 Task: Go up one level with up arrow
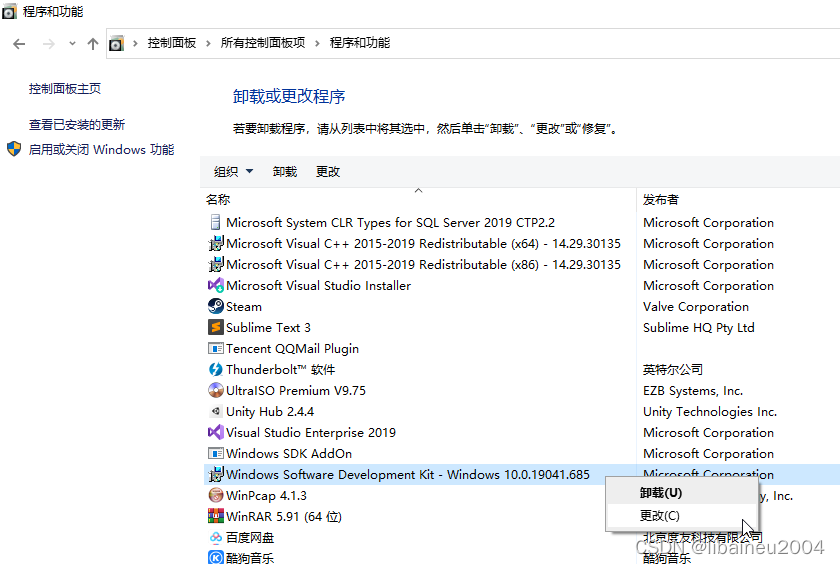[93, 44]
